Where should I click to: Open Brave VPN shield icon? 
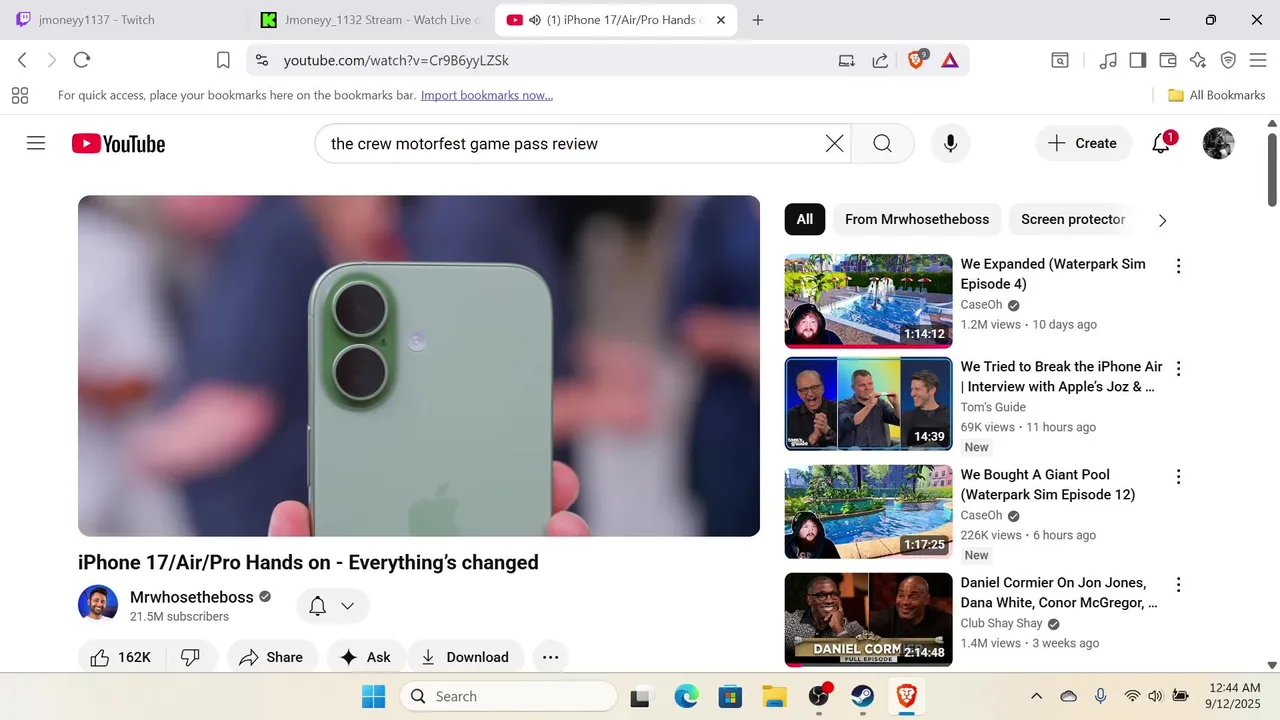point(1228,60)
